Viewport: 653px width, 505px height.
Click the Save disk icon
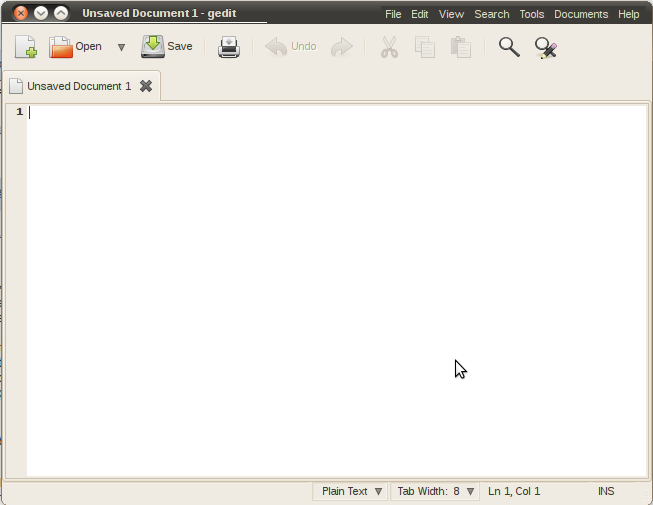pyautogui.click(x=153, y=47)
